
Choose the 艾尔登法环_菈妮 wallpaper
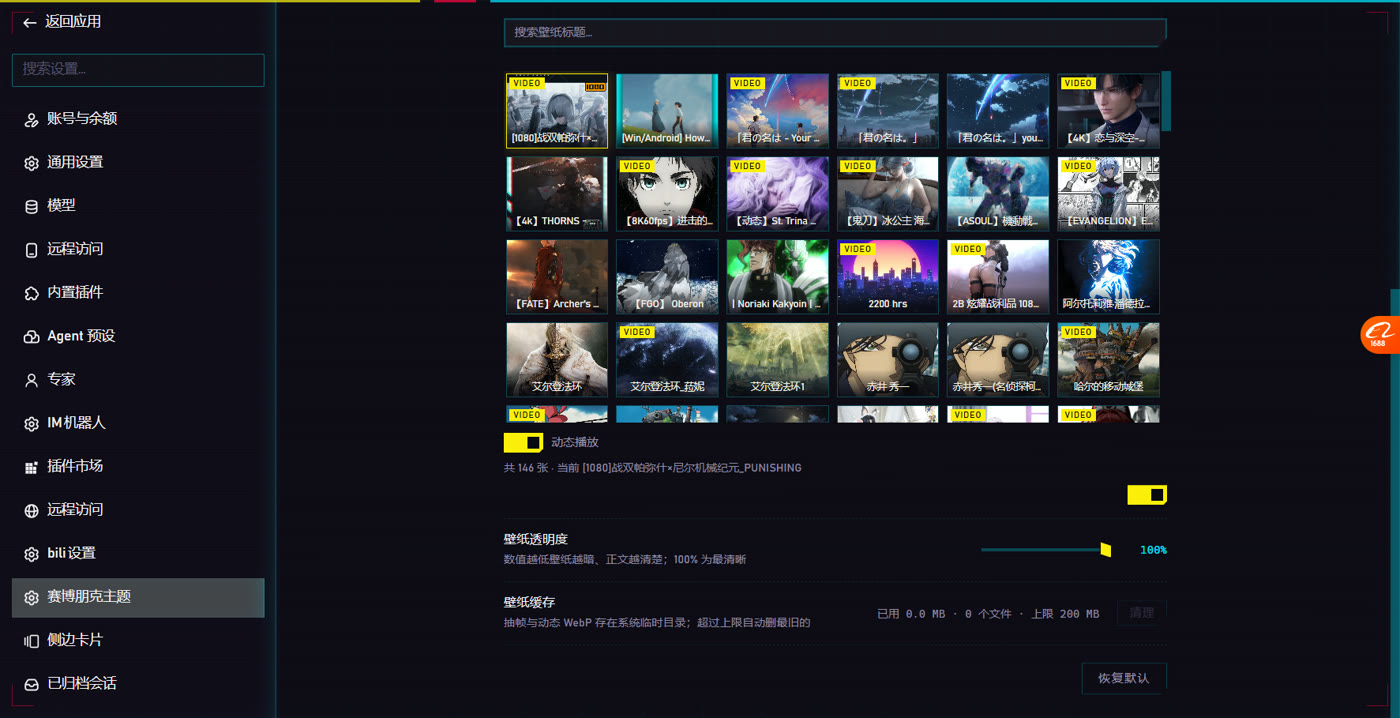point(667,360)
